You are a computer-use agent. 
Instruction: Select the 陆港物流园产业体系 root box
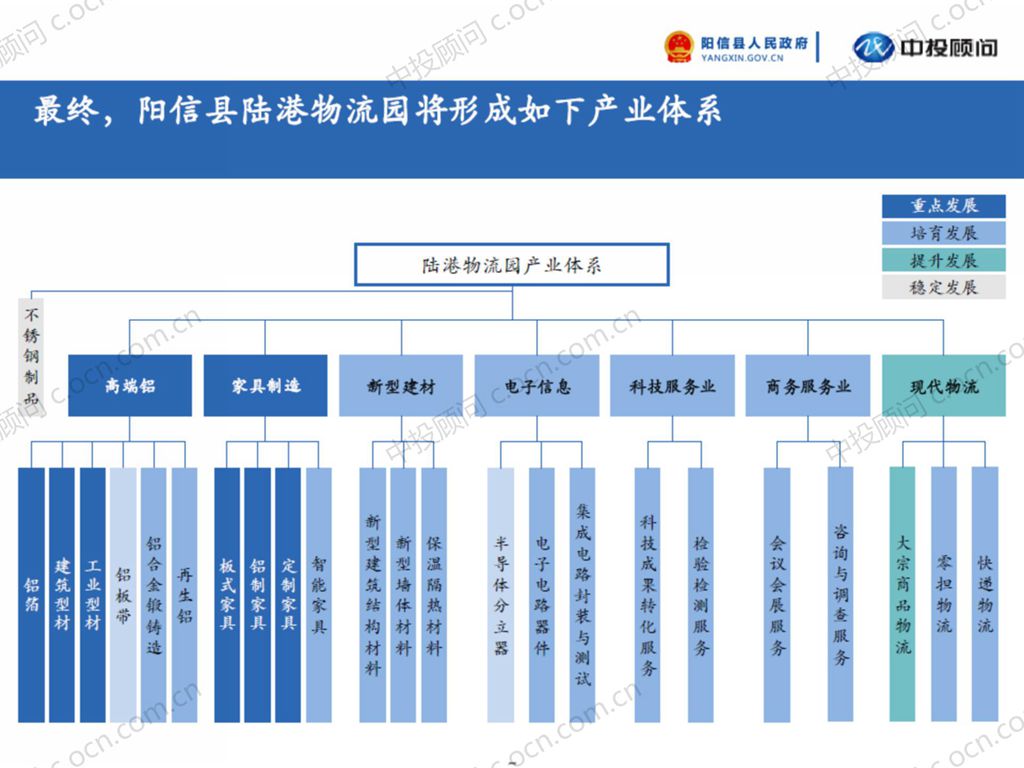coord(511,266)
